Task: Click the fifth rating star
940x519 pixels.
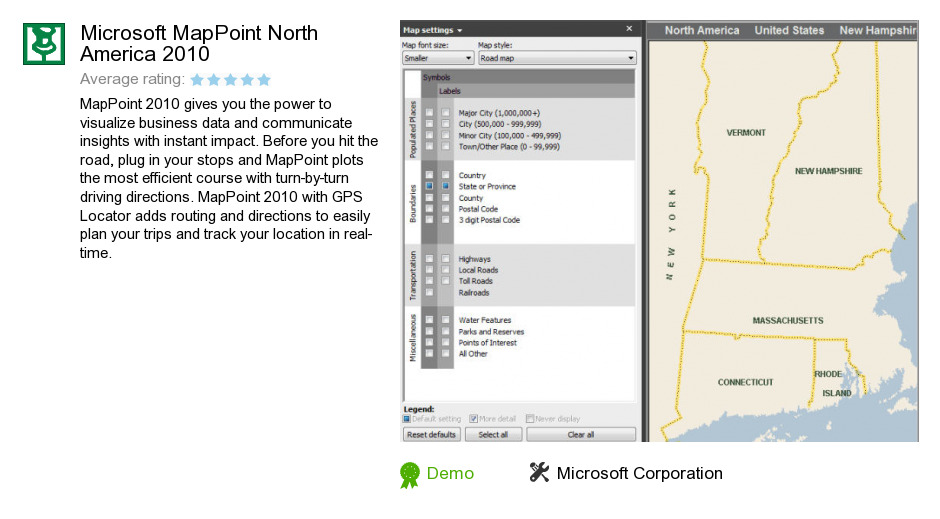Action: click(x=264, y=80)
